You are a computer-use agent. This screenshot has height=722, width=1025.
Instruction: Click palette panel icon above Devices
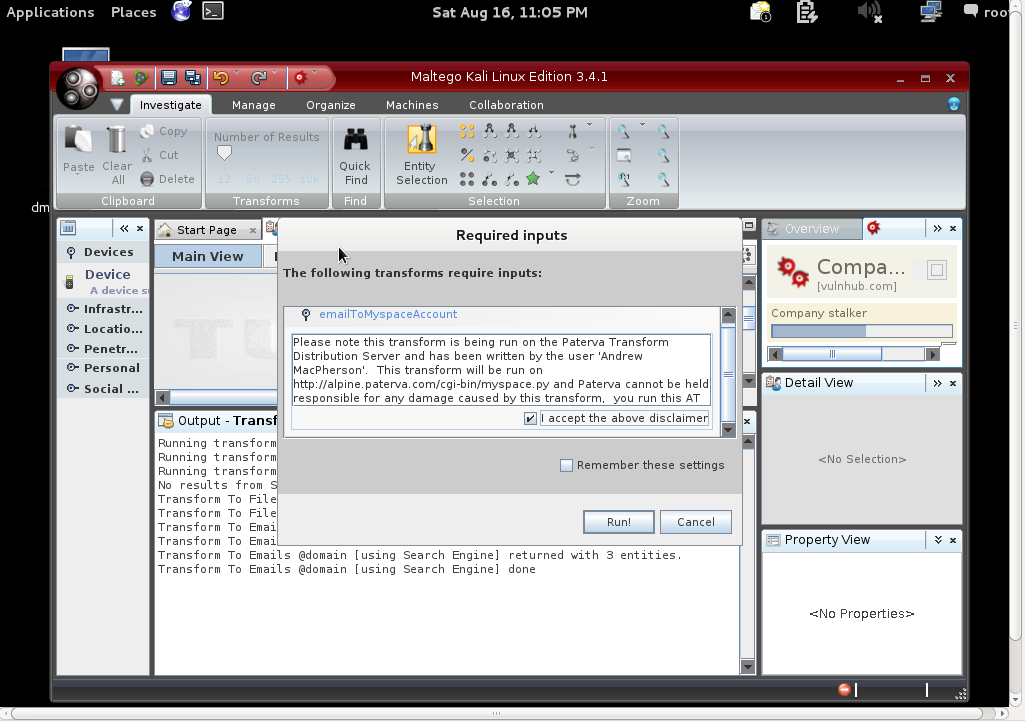68,228
